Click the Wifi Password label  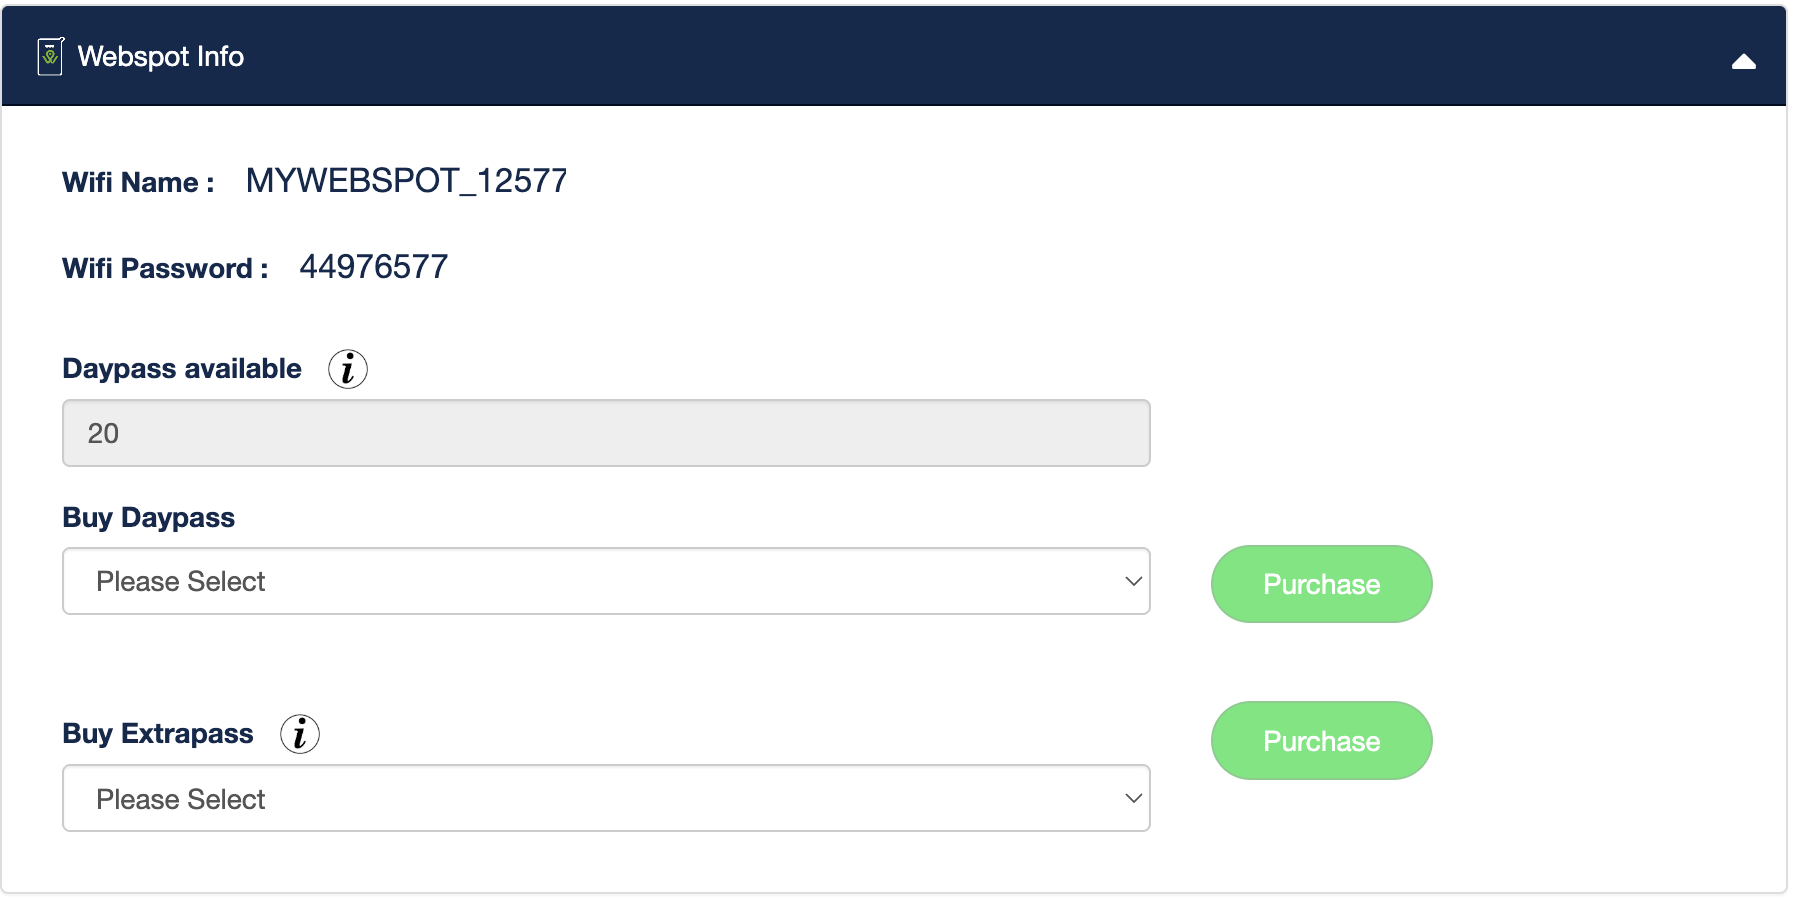click(165, 269)
